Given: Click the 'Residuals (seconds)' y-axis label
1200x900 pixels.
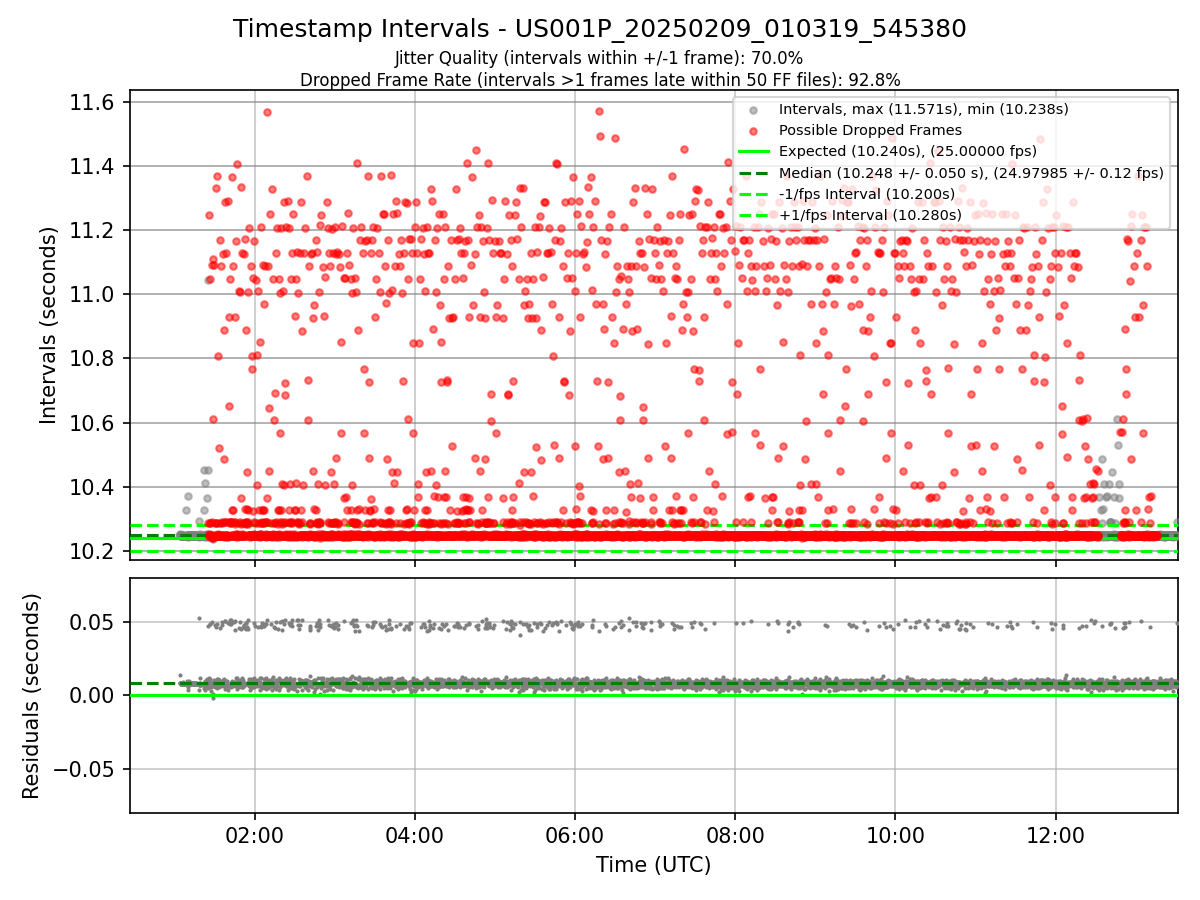Looking at the screenshot, I should (x=31, y=696).
